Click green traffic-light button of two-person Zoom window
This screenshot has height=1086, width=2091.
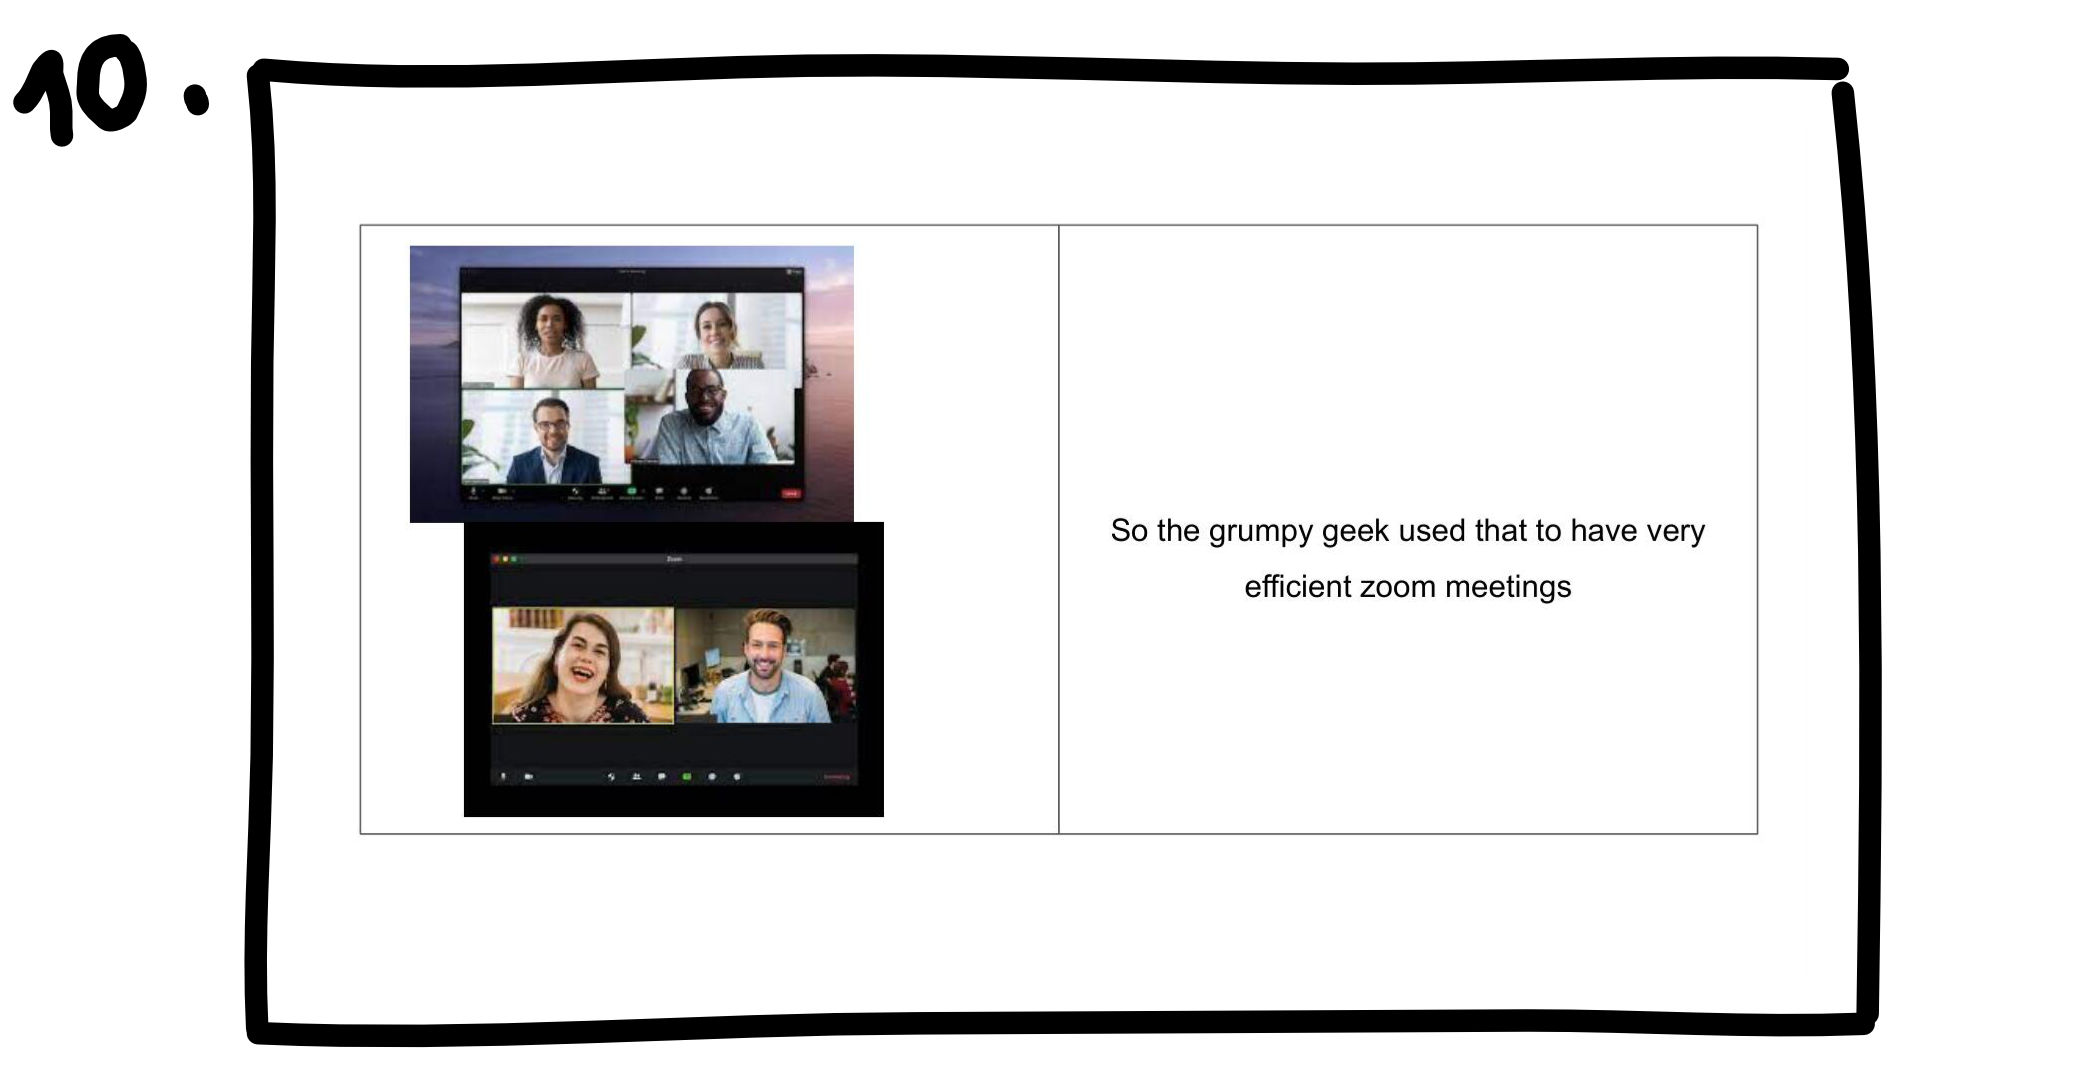pyautogui.click(x=515, y=559)
